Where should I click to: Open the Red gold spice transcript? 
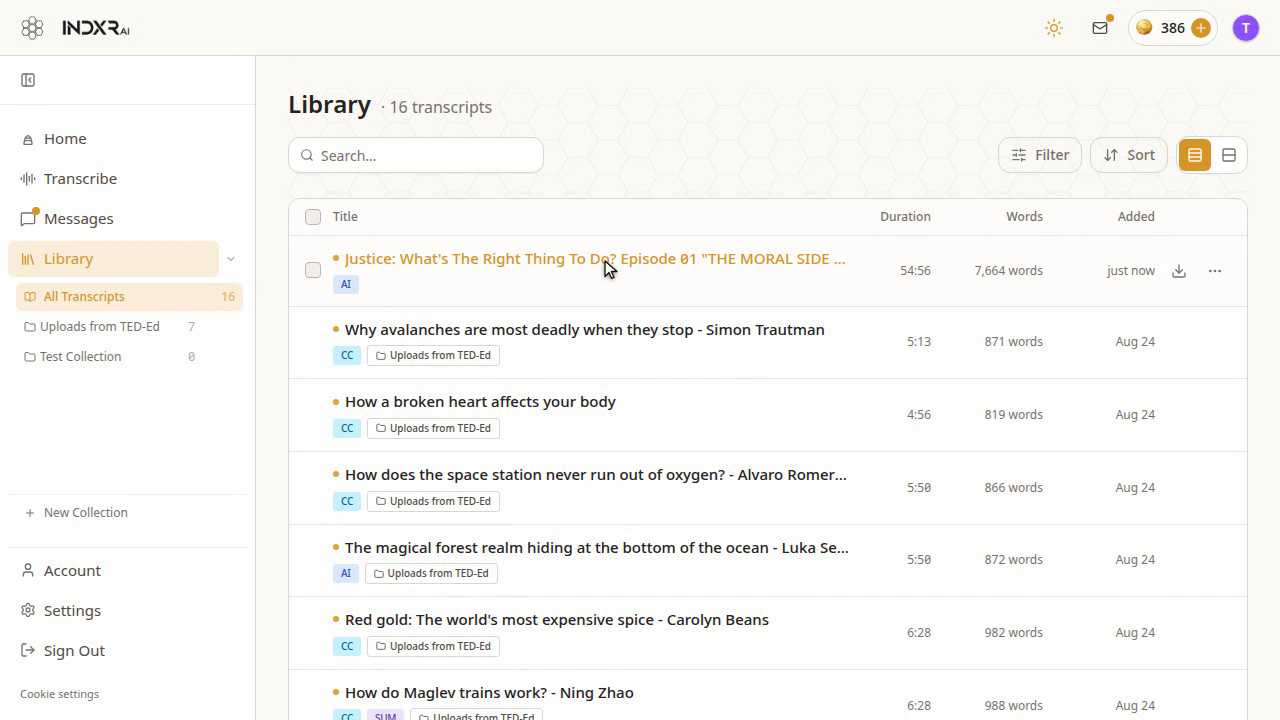click(x=557, y=620)
